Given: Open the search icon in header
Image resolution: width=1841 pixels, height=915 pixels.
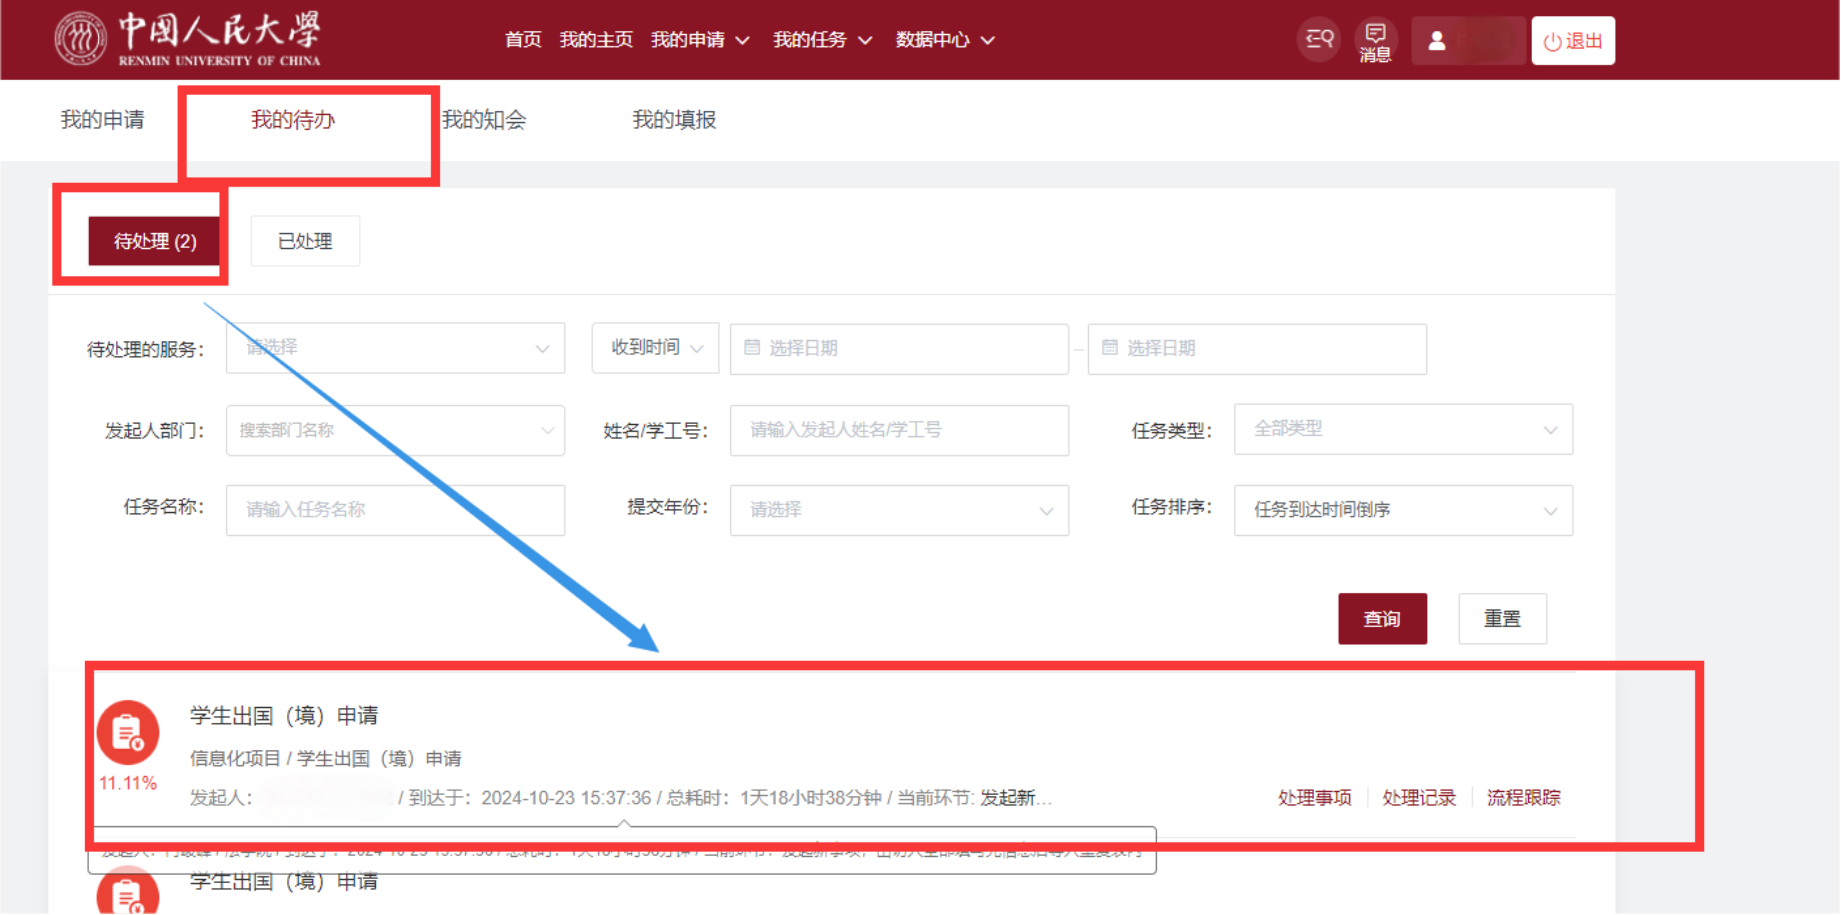Looking at the screenshot, I should click(x=1319, y=40).
